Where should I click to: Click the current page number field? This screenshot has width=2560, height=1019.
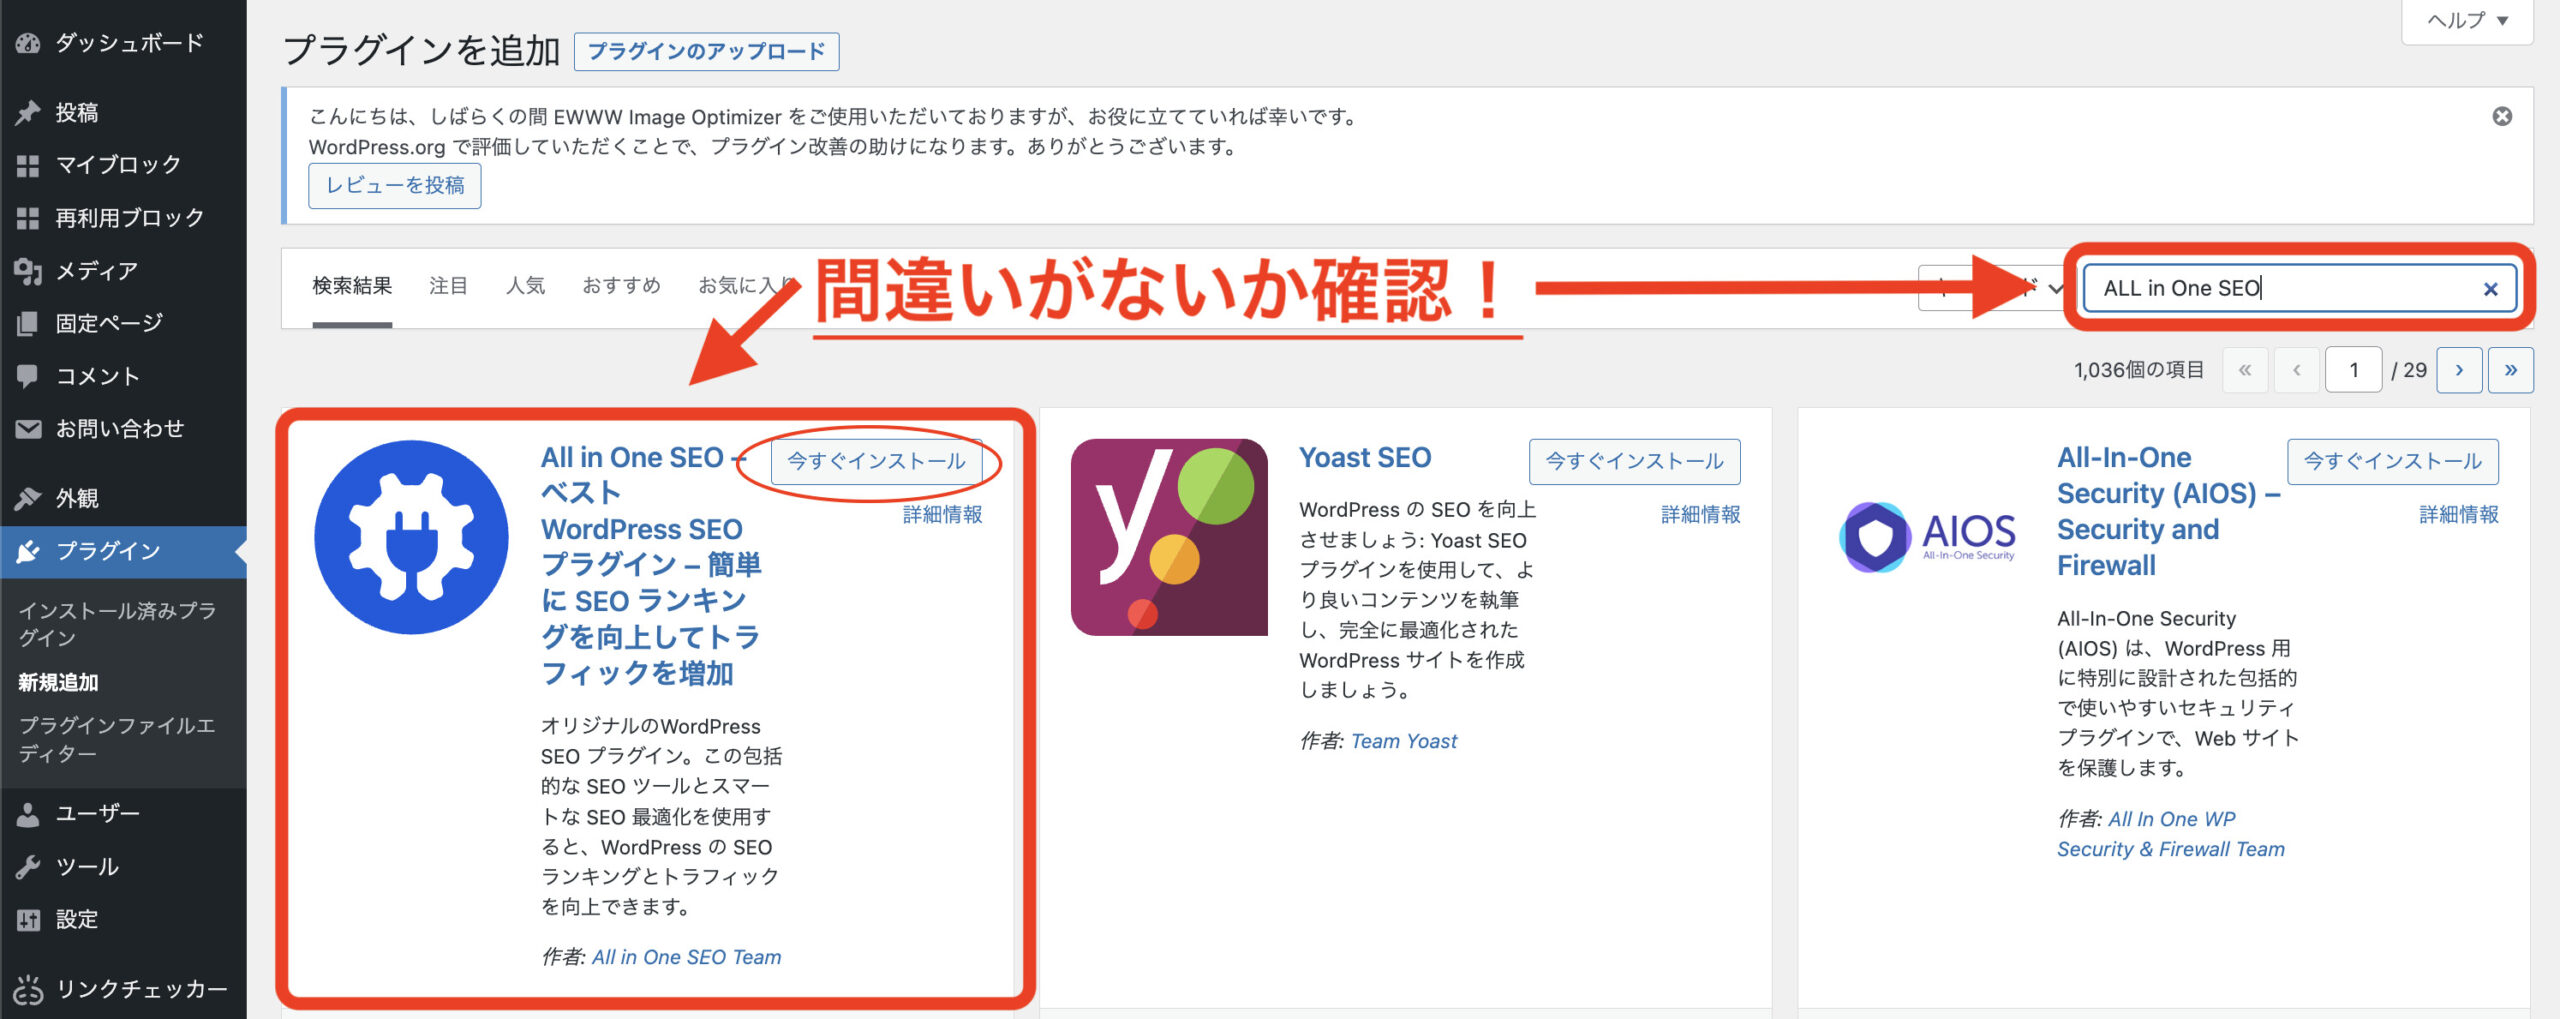click(x=2353, y=370)
